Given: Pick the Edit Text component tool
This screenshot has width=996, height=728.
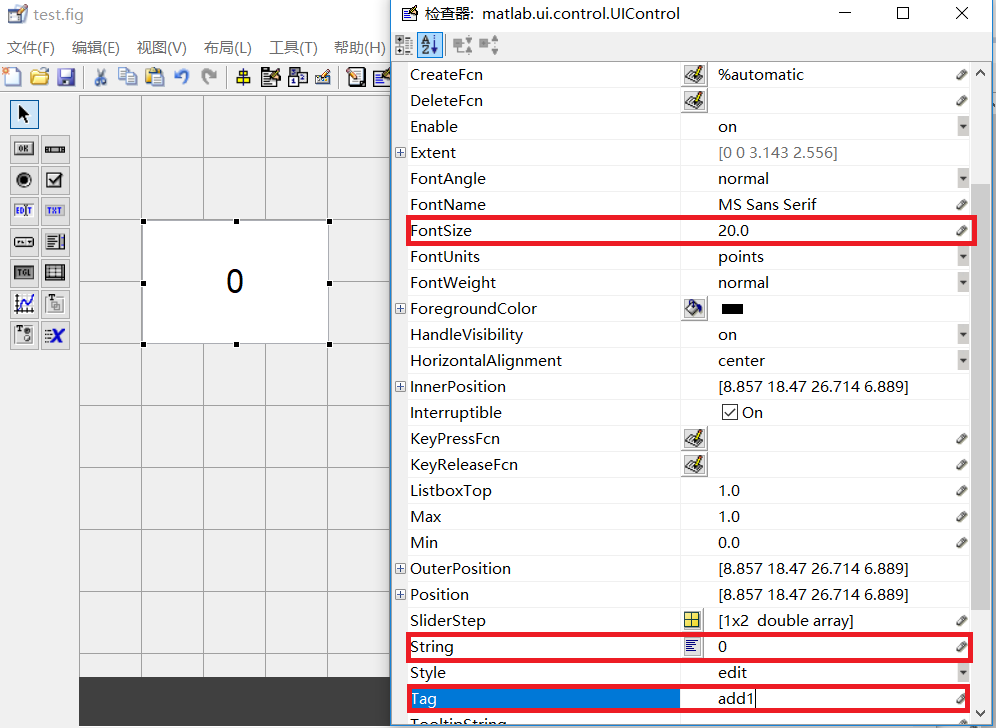Looking at the screenshot, I should (x=24, y=211).
